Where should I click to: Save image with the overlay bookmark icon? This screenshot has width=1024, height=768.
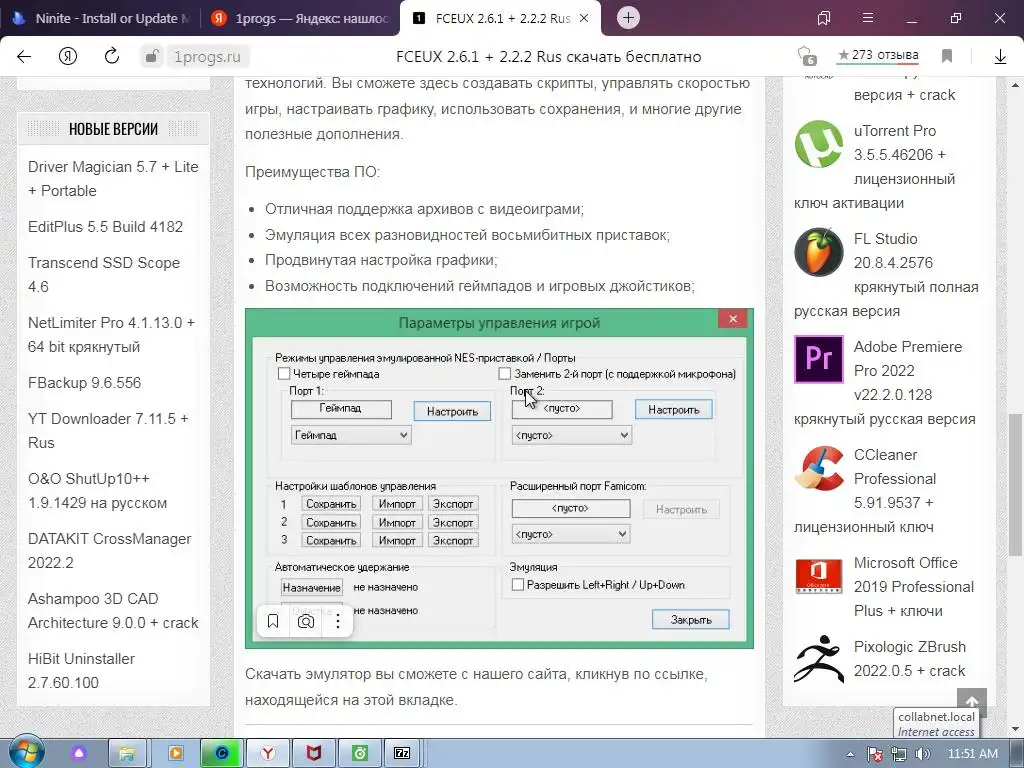click(x=273, y=621)
